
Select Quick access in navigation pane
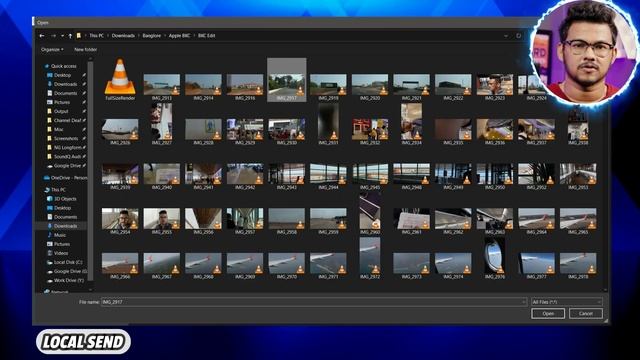point(60,66)
